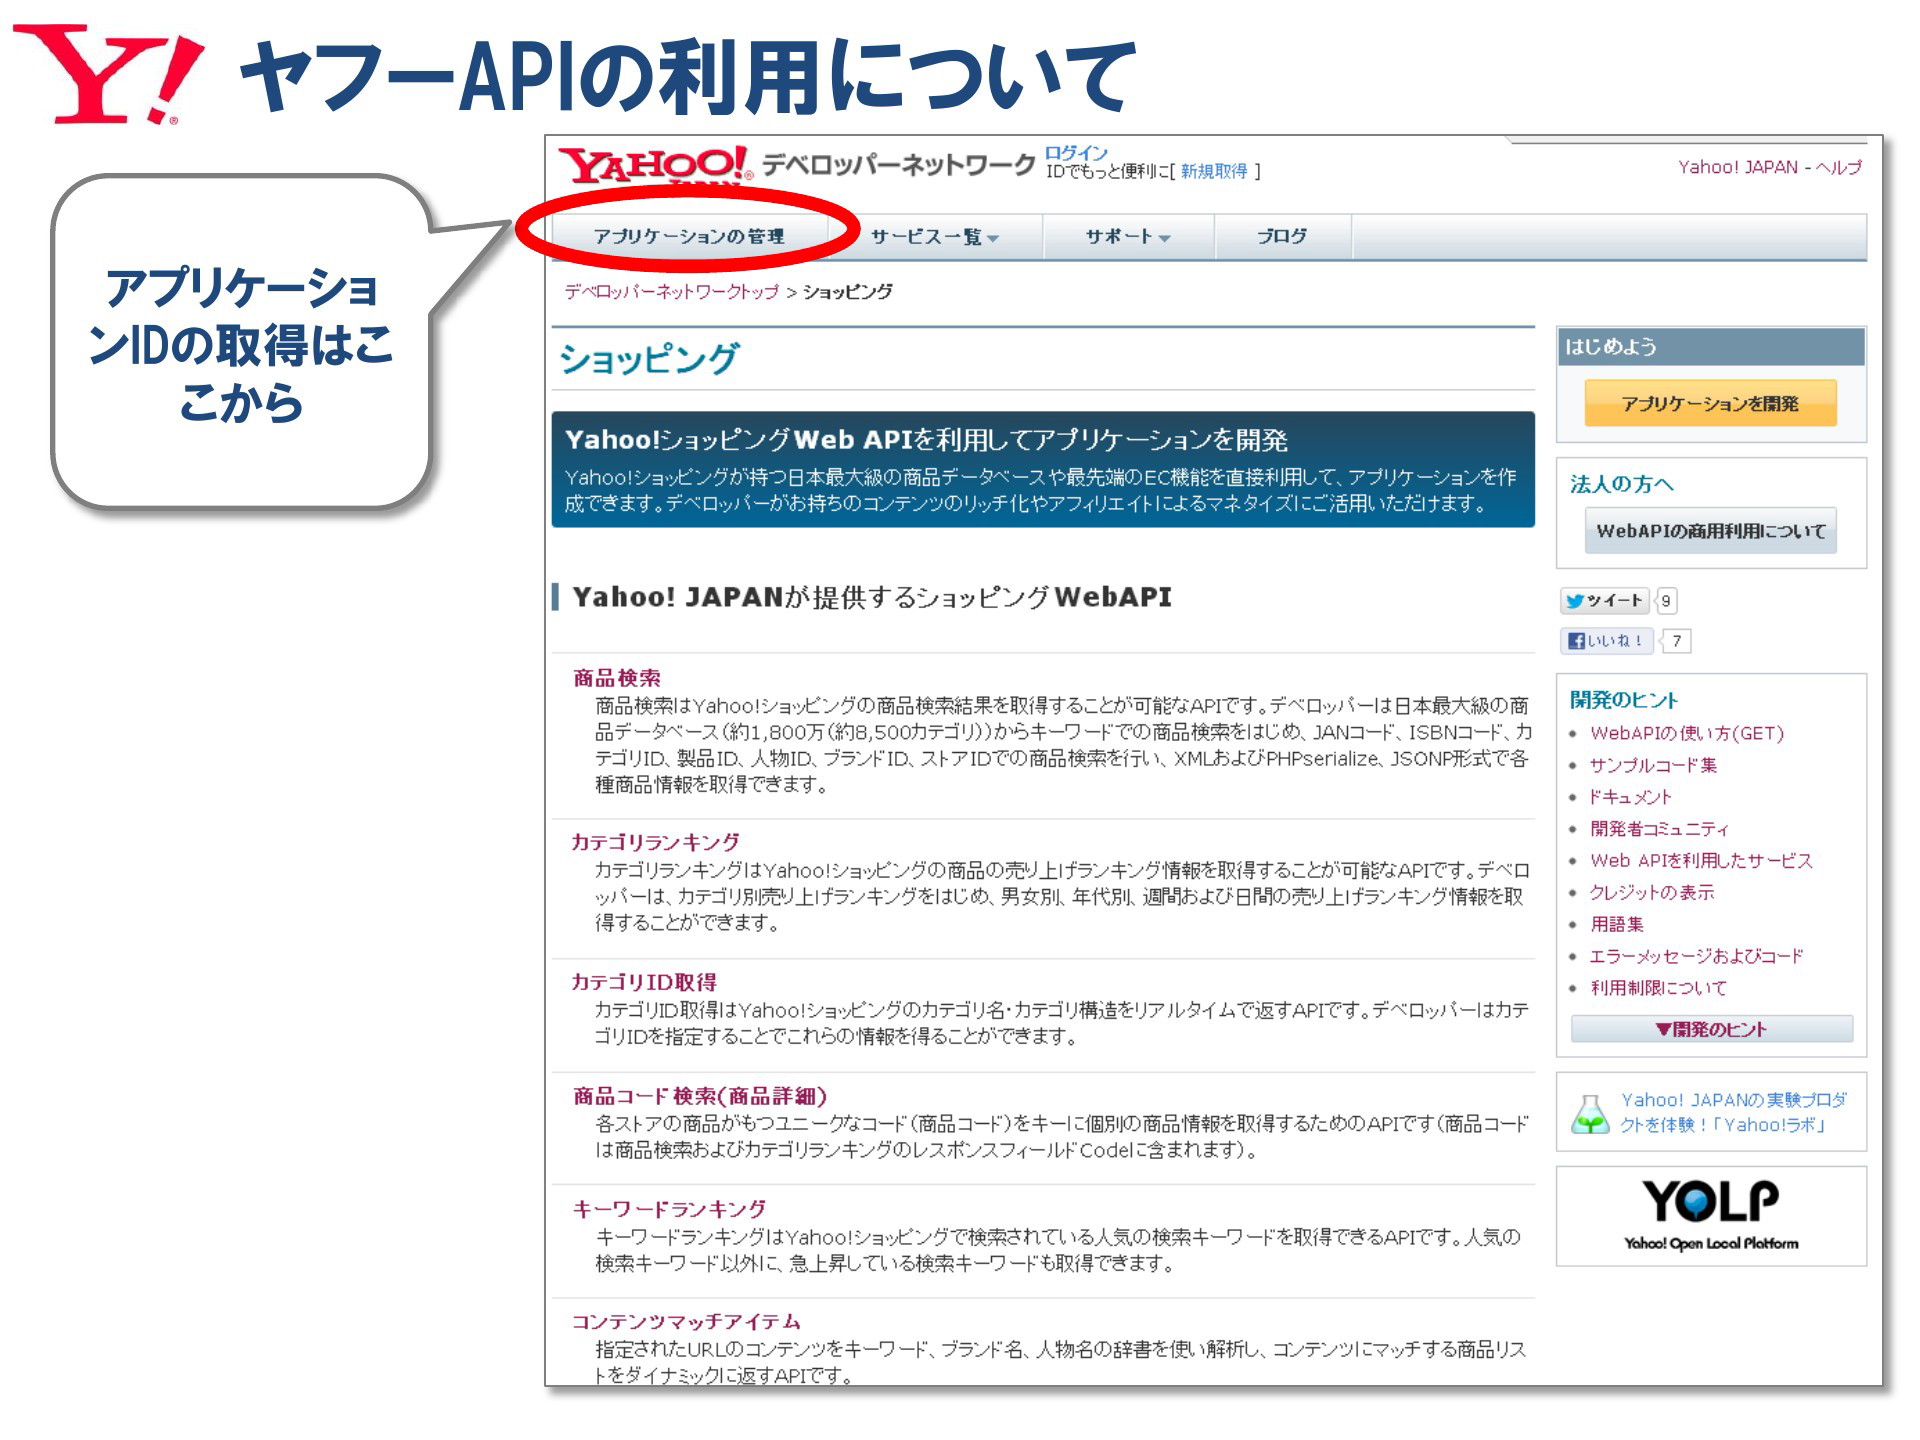Click the YOLP Yahoo! Open Local Platform banner

pos(1711,1216)
